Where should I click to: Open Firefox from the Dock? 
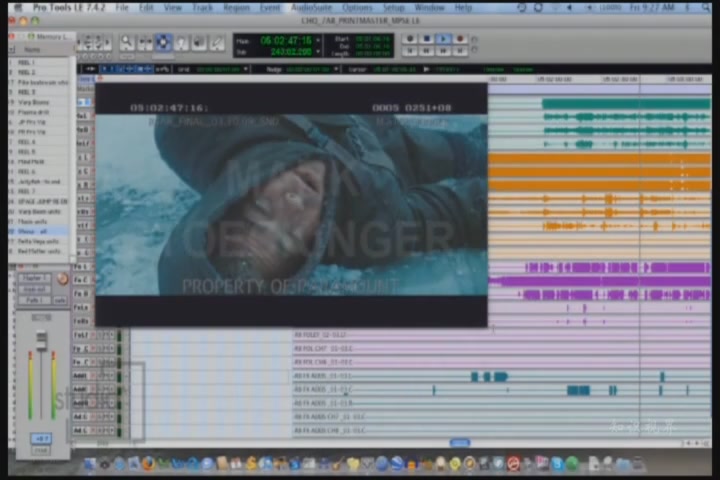147,464
